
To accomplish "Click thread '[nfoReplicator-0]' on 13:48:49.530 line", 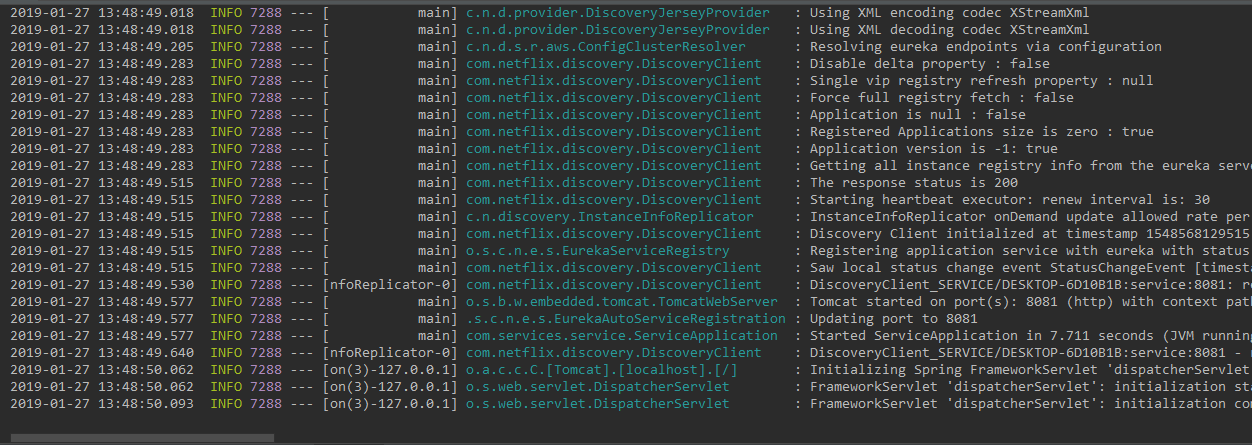I will pyautogui.click(x=389, y=285).
